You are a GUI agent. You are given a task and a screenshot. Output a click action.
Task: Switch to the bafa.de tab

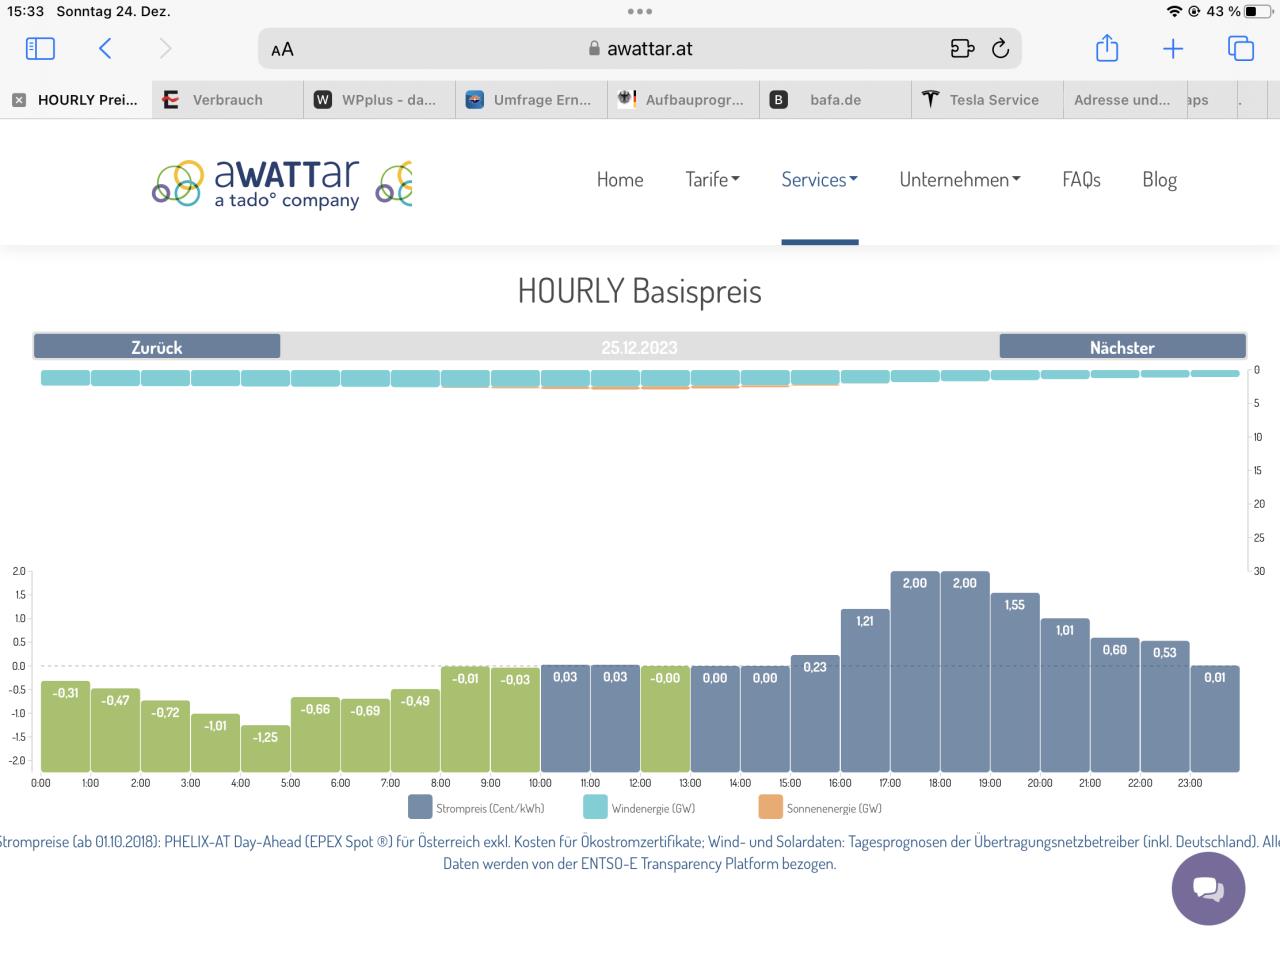836,100
